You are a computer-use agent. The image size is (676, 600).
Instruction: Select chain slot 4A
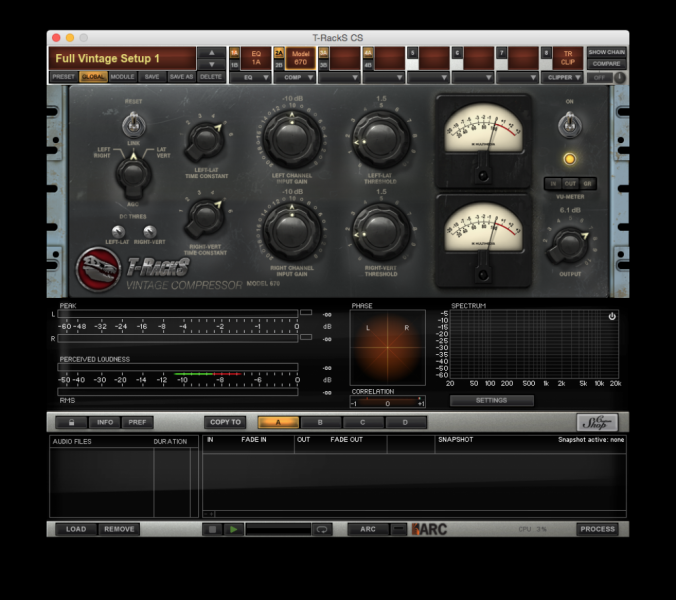click(368, 53)
